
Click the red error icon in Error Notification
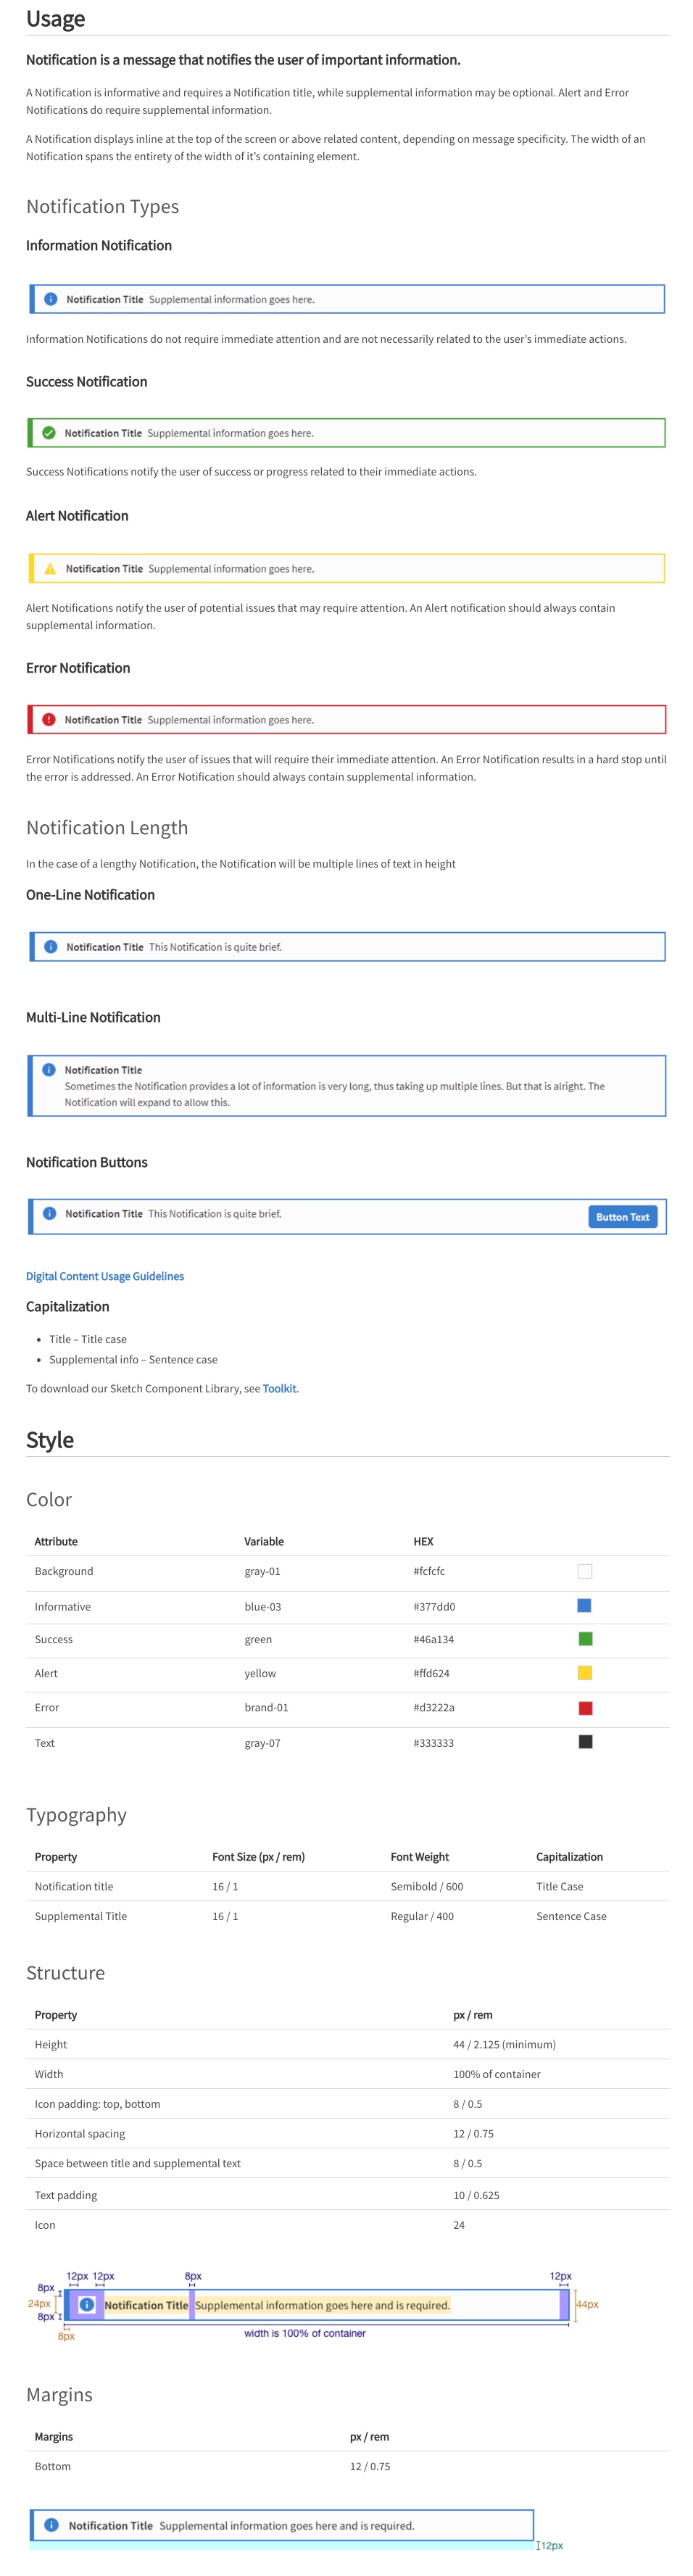(x=49, y=719)
